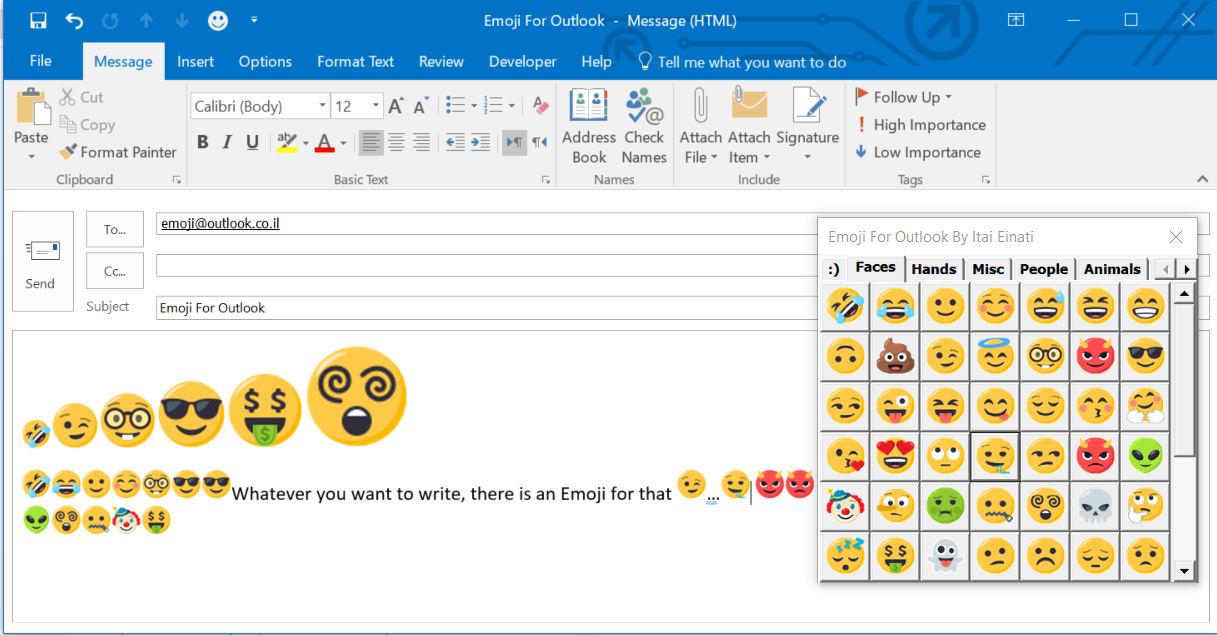Insert the skull emoji
This screenshot has width=1217, height=635.
(1095, 507)
